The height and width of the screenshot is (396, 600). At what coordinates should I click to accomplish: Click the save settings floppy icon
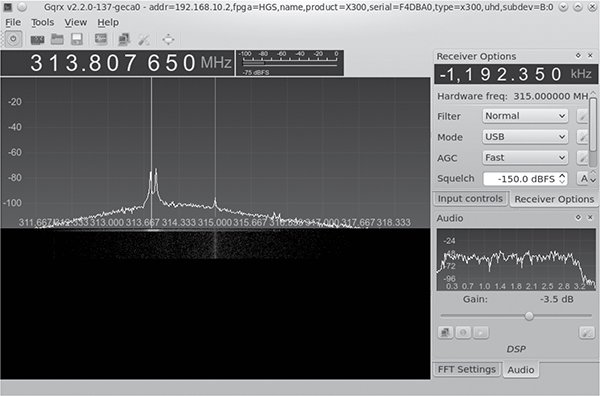tap(77, 39)
